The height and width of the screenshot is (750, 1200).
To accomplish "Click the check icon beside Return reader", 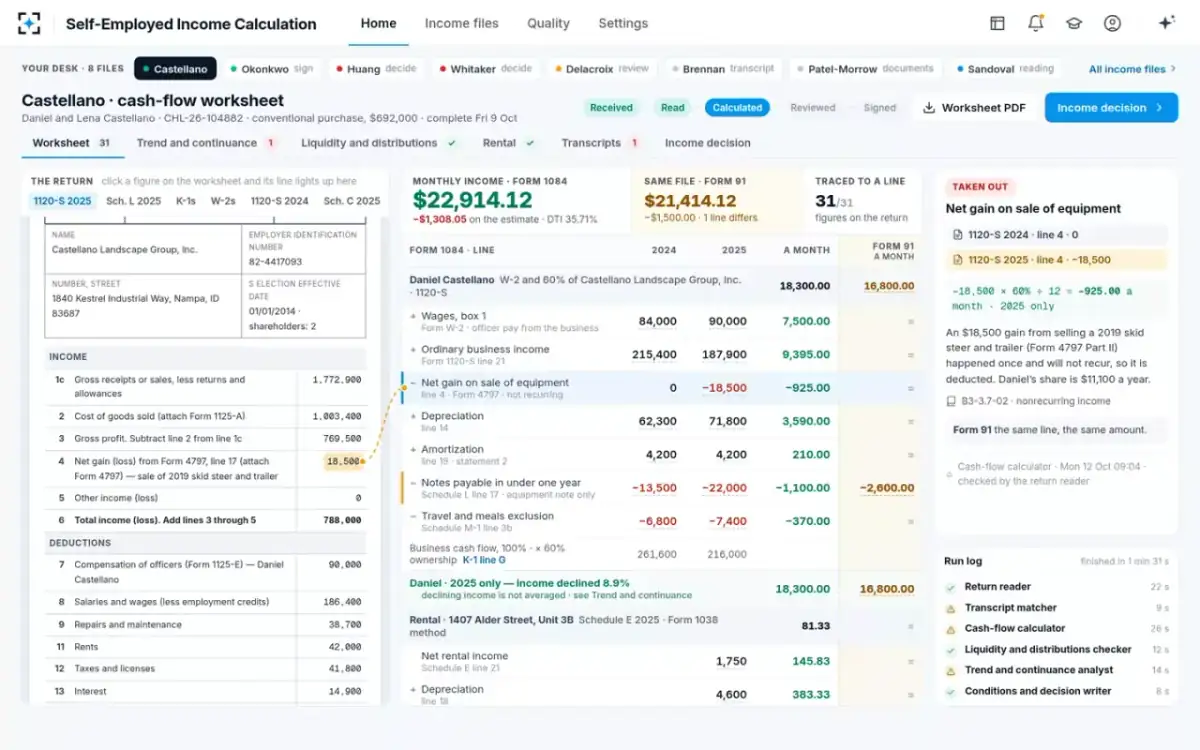I will [950, 587].
